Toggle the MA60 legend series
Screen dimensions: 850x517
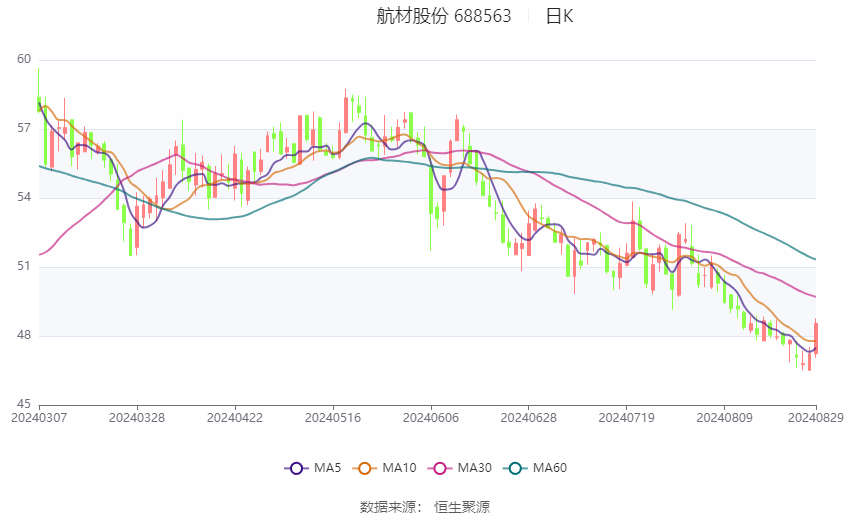(x=535, y=468)
